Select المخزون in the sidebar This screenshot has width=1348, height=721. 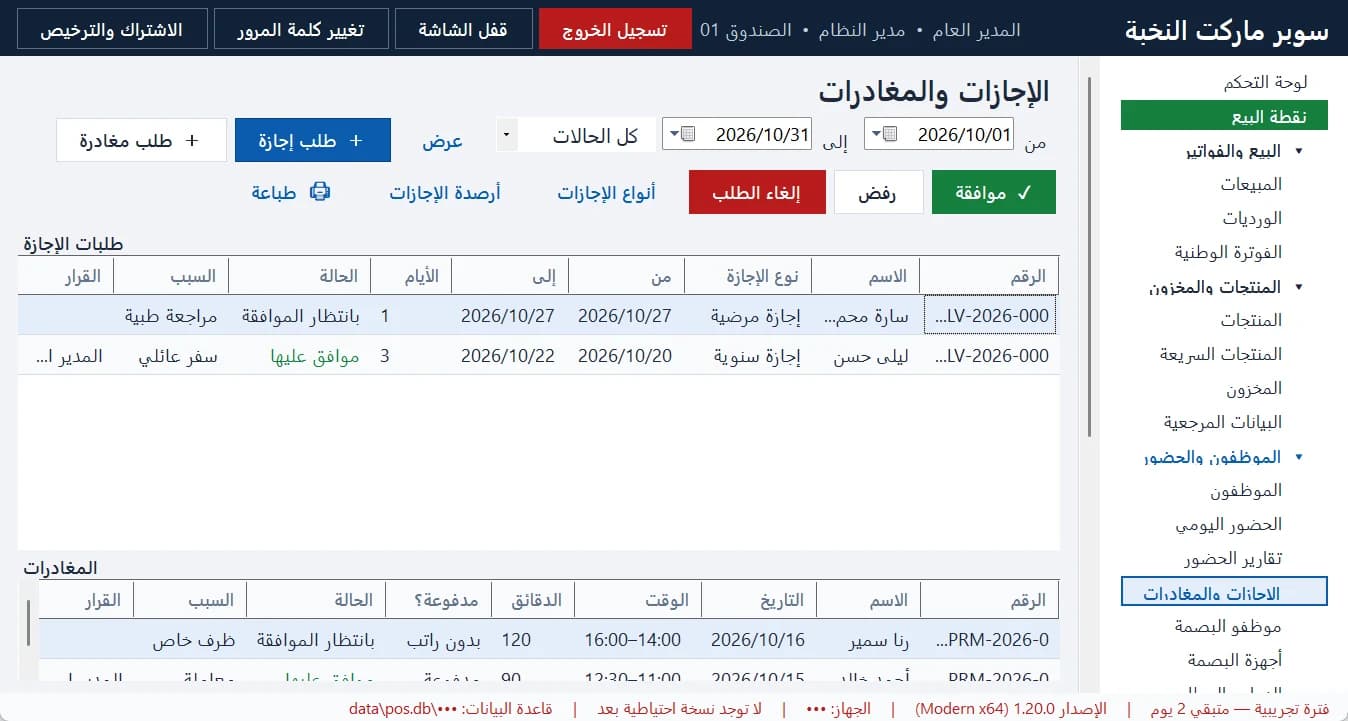click(x=1254, y=388)
